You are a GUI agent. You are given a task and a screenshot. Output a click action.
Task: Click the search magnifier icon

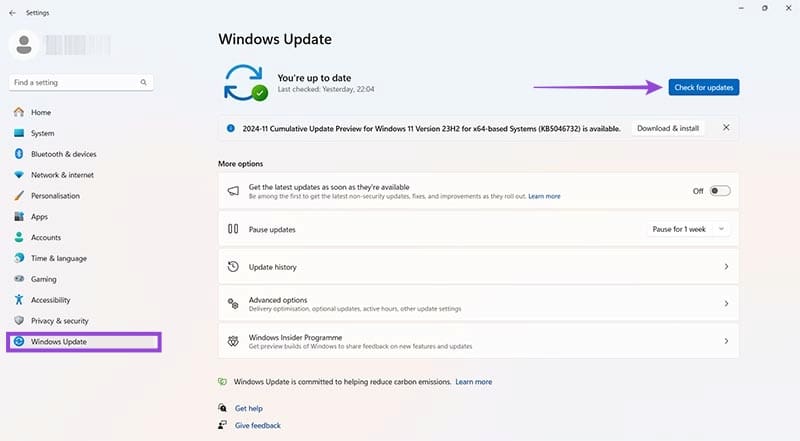[144, 82]
